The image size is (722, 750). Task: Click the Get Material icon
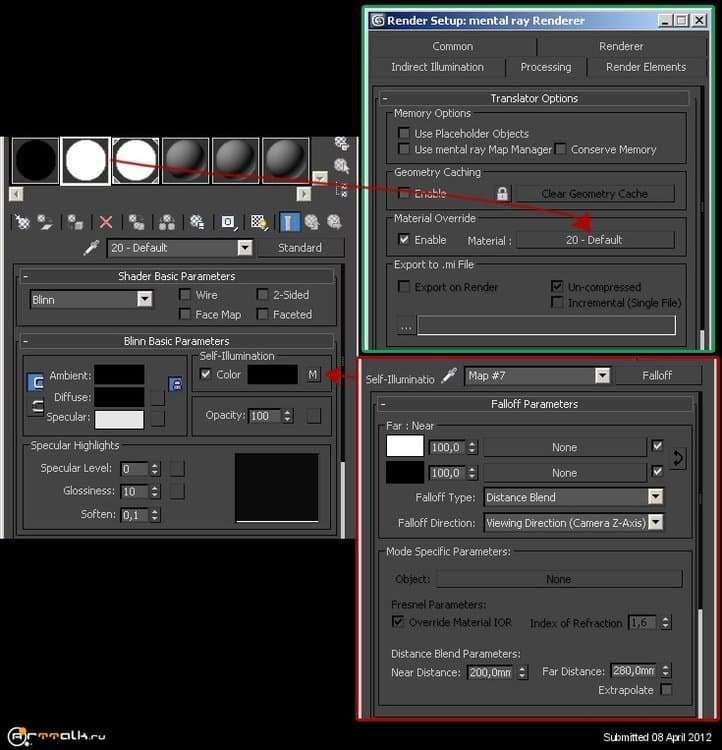click(x=22, y=222)
